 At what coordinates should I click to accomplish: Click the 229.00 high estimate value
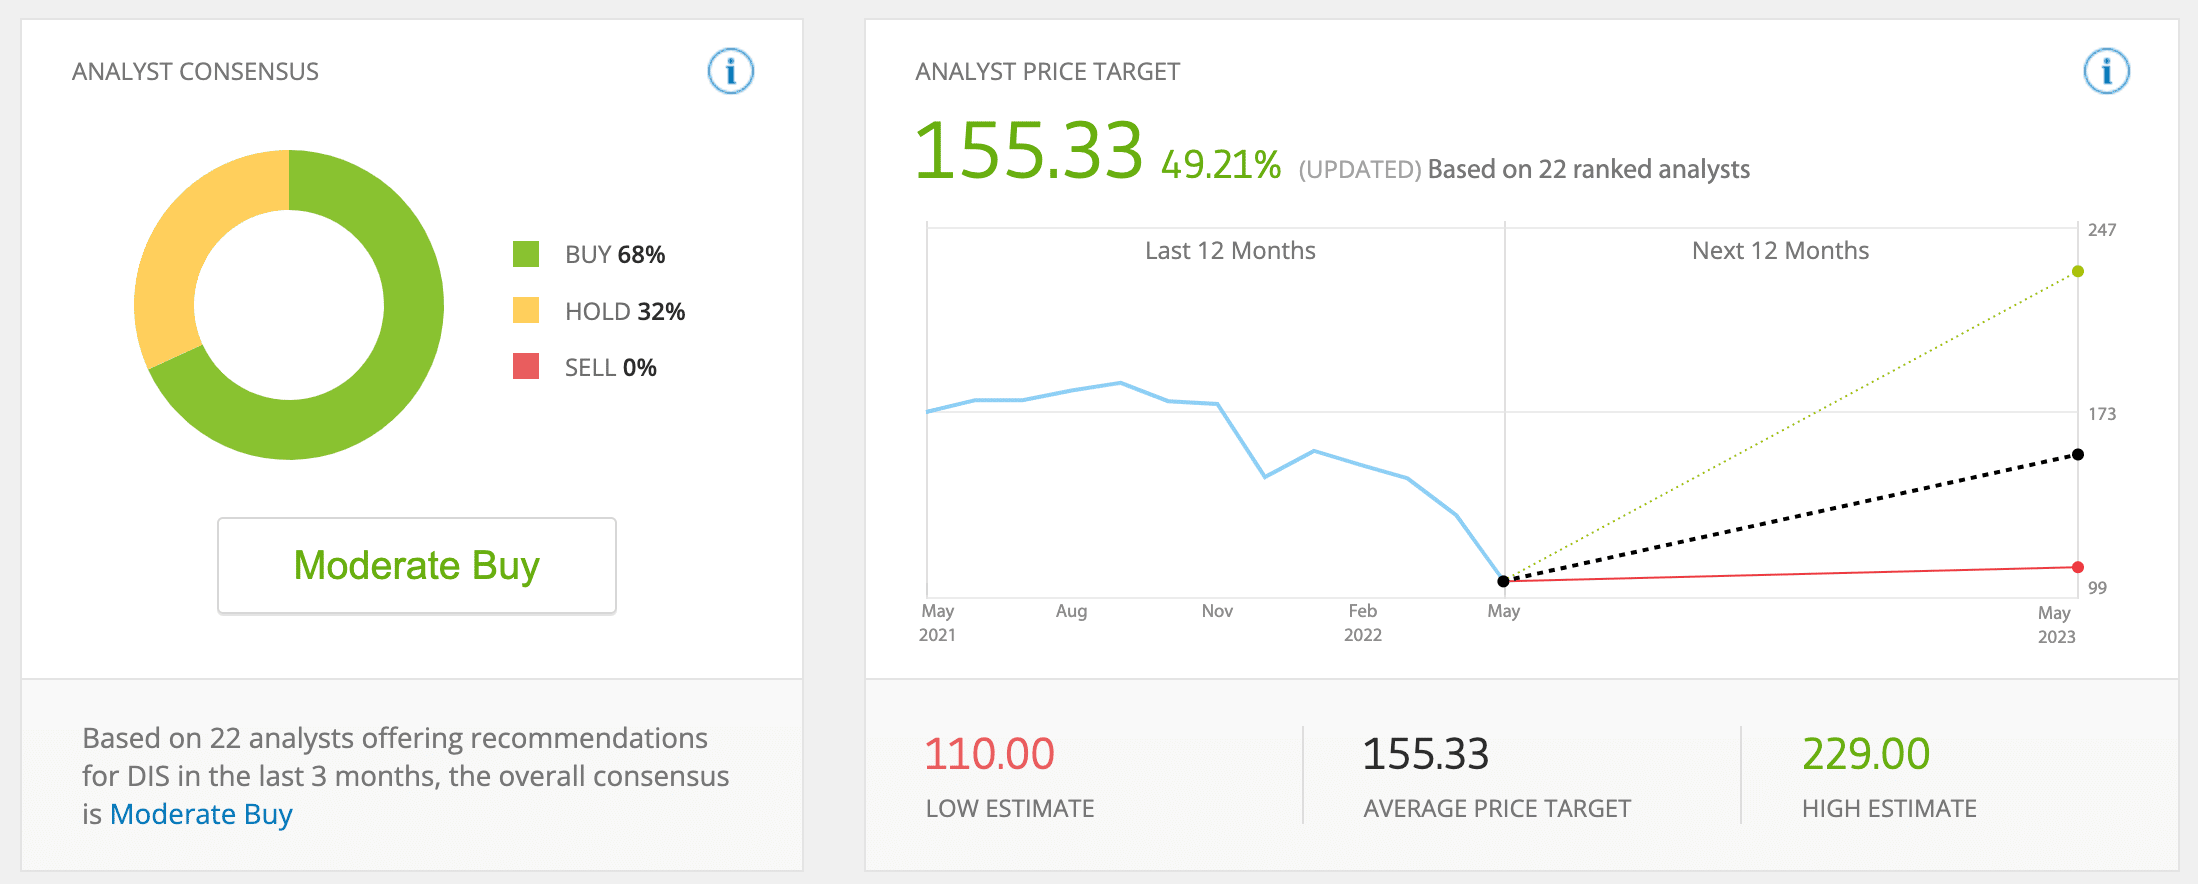coord(1866,754)
